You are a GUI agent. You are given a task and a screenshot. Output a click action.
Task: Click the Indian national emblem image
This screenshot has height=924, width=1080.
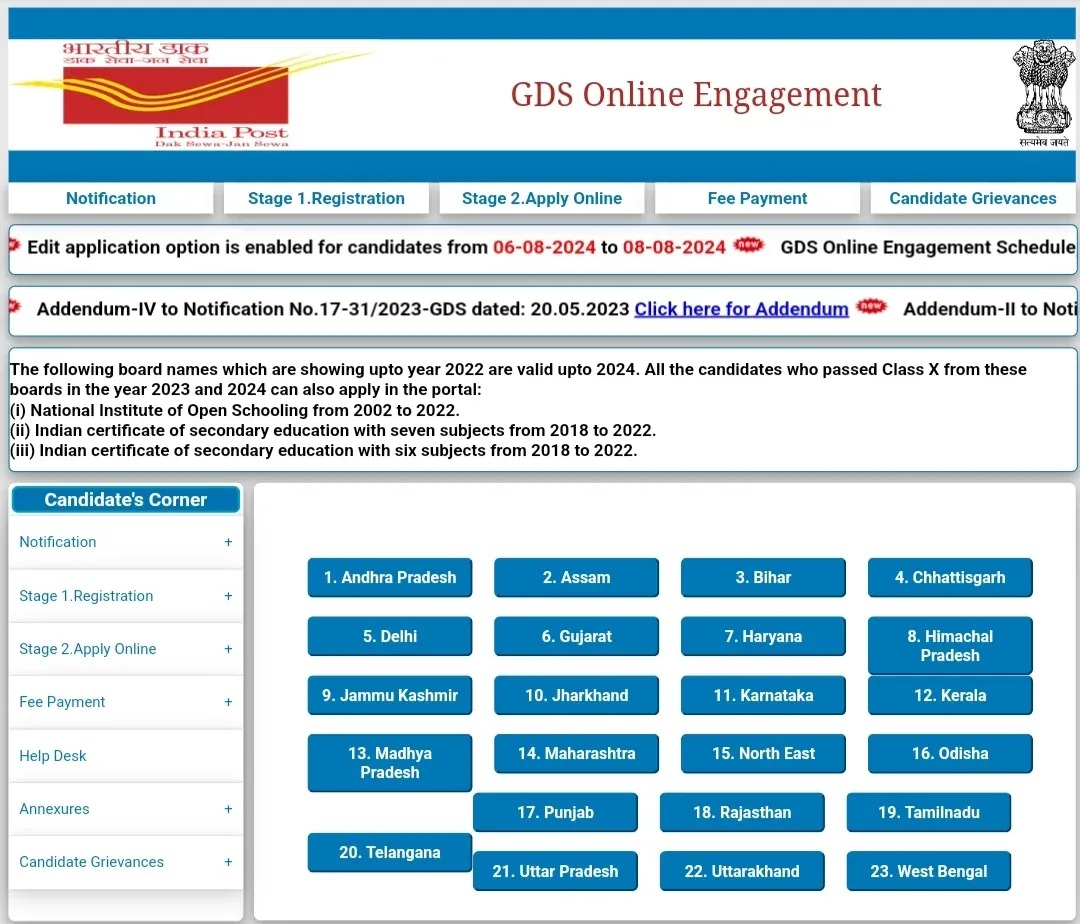(1044, 93)
